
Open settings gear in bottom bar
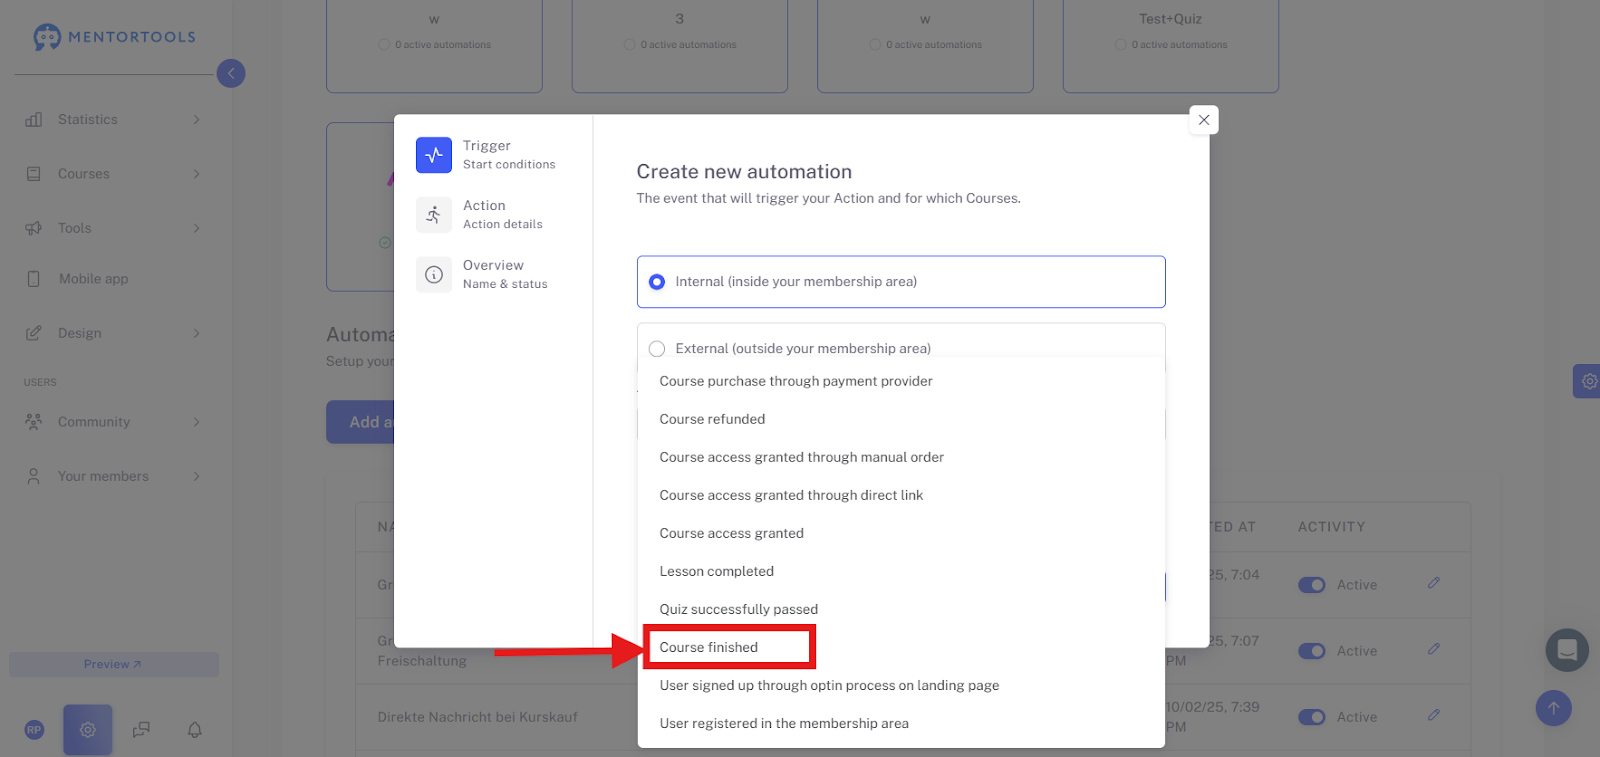tap(88, 730)
